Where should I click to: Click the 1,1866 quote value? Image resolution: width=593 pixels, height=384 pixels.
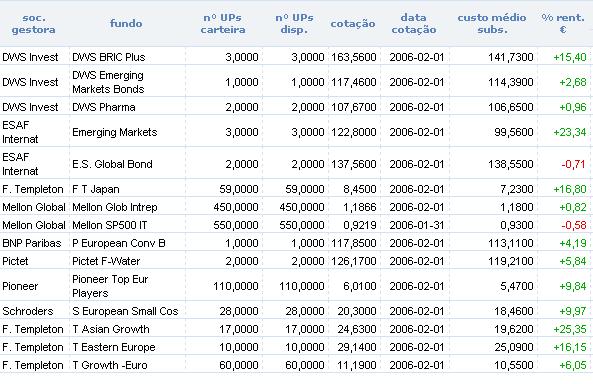[360, 207]
